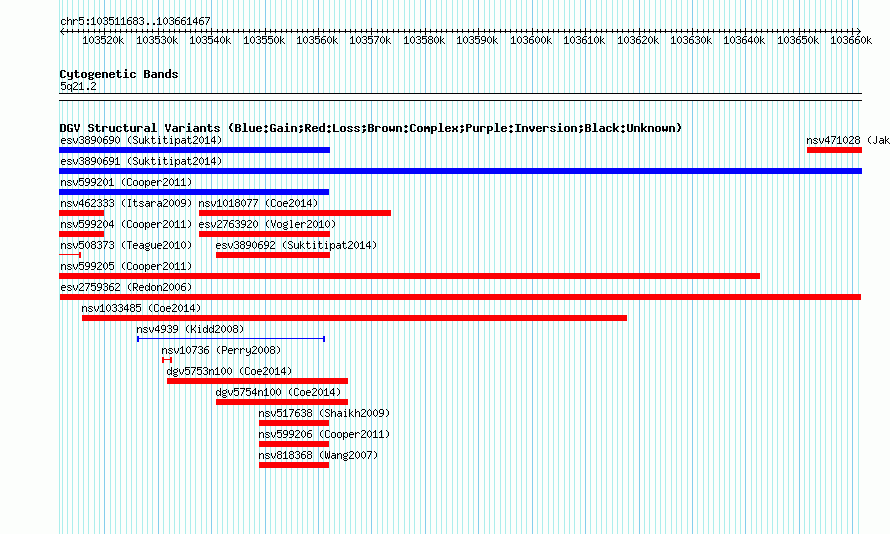Click ruler position 103650k
The image size is (890, 534).
coord(798,40)
